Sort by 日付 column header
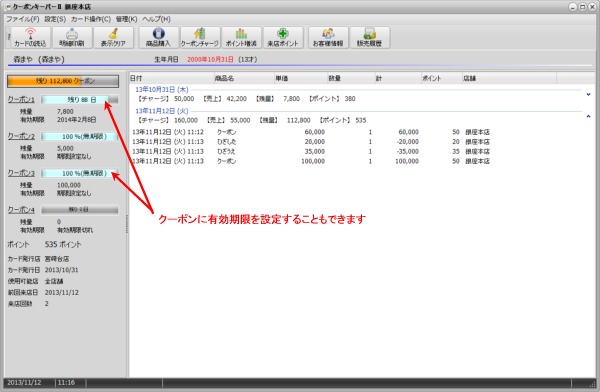 [171, 78]
